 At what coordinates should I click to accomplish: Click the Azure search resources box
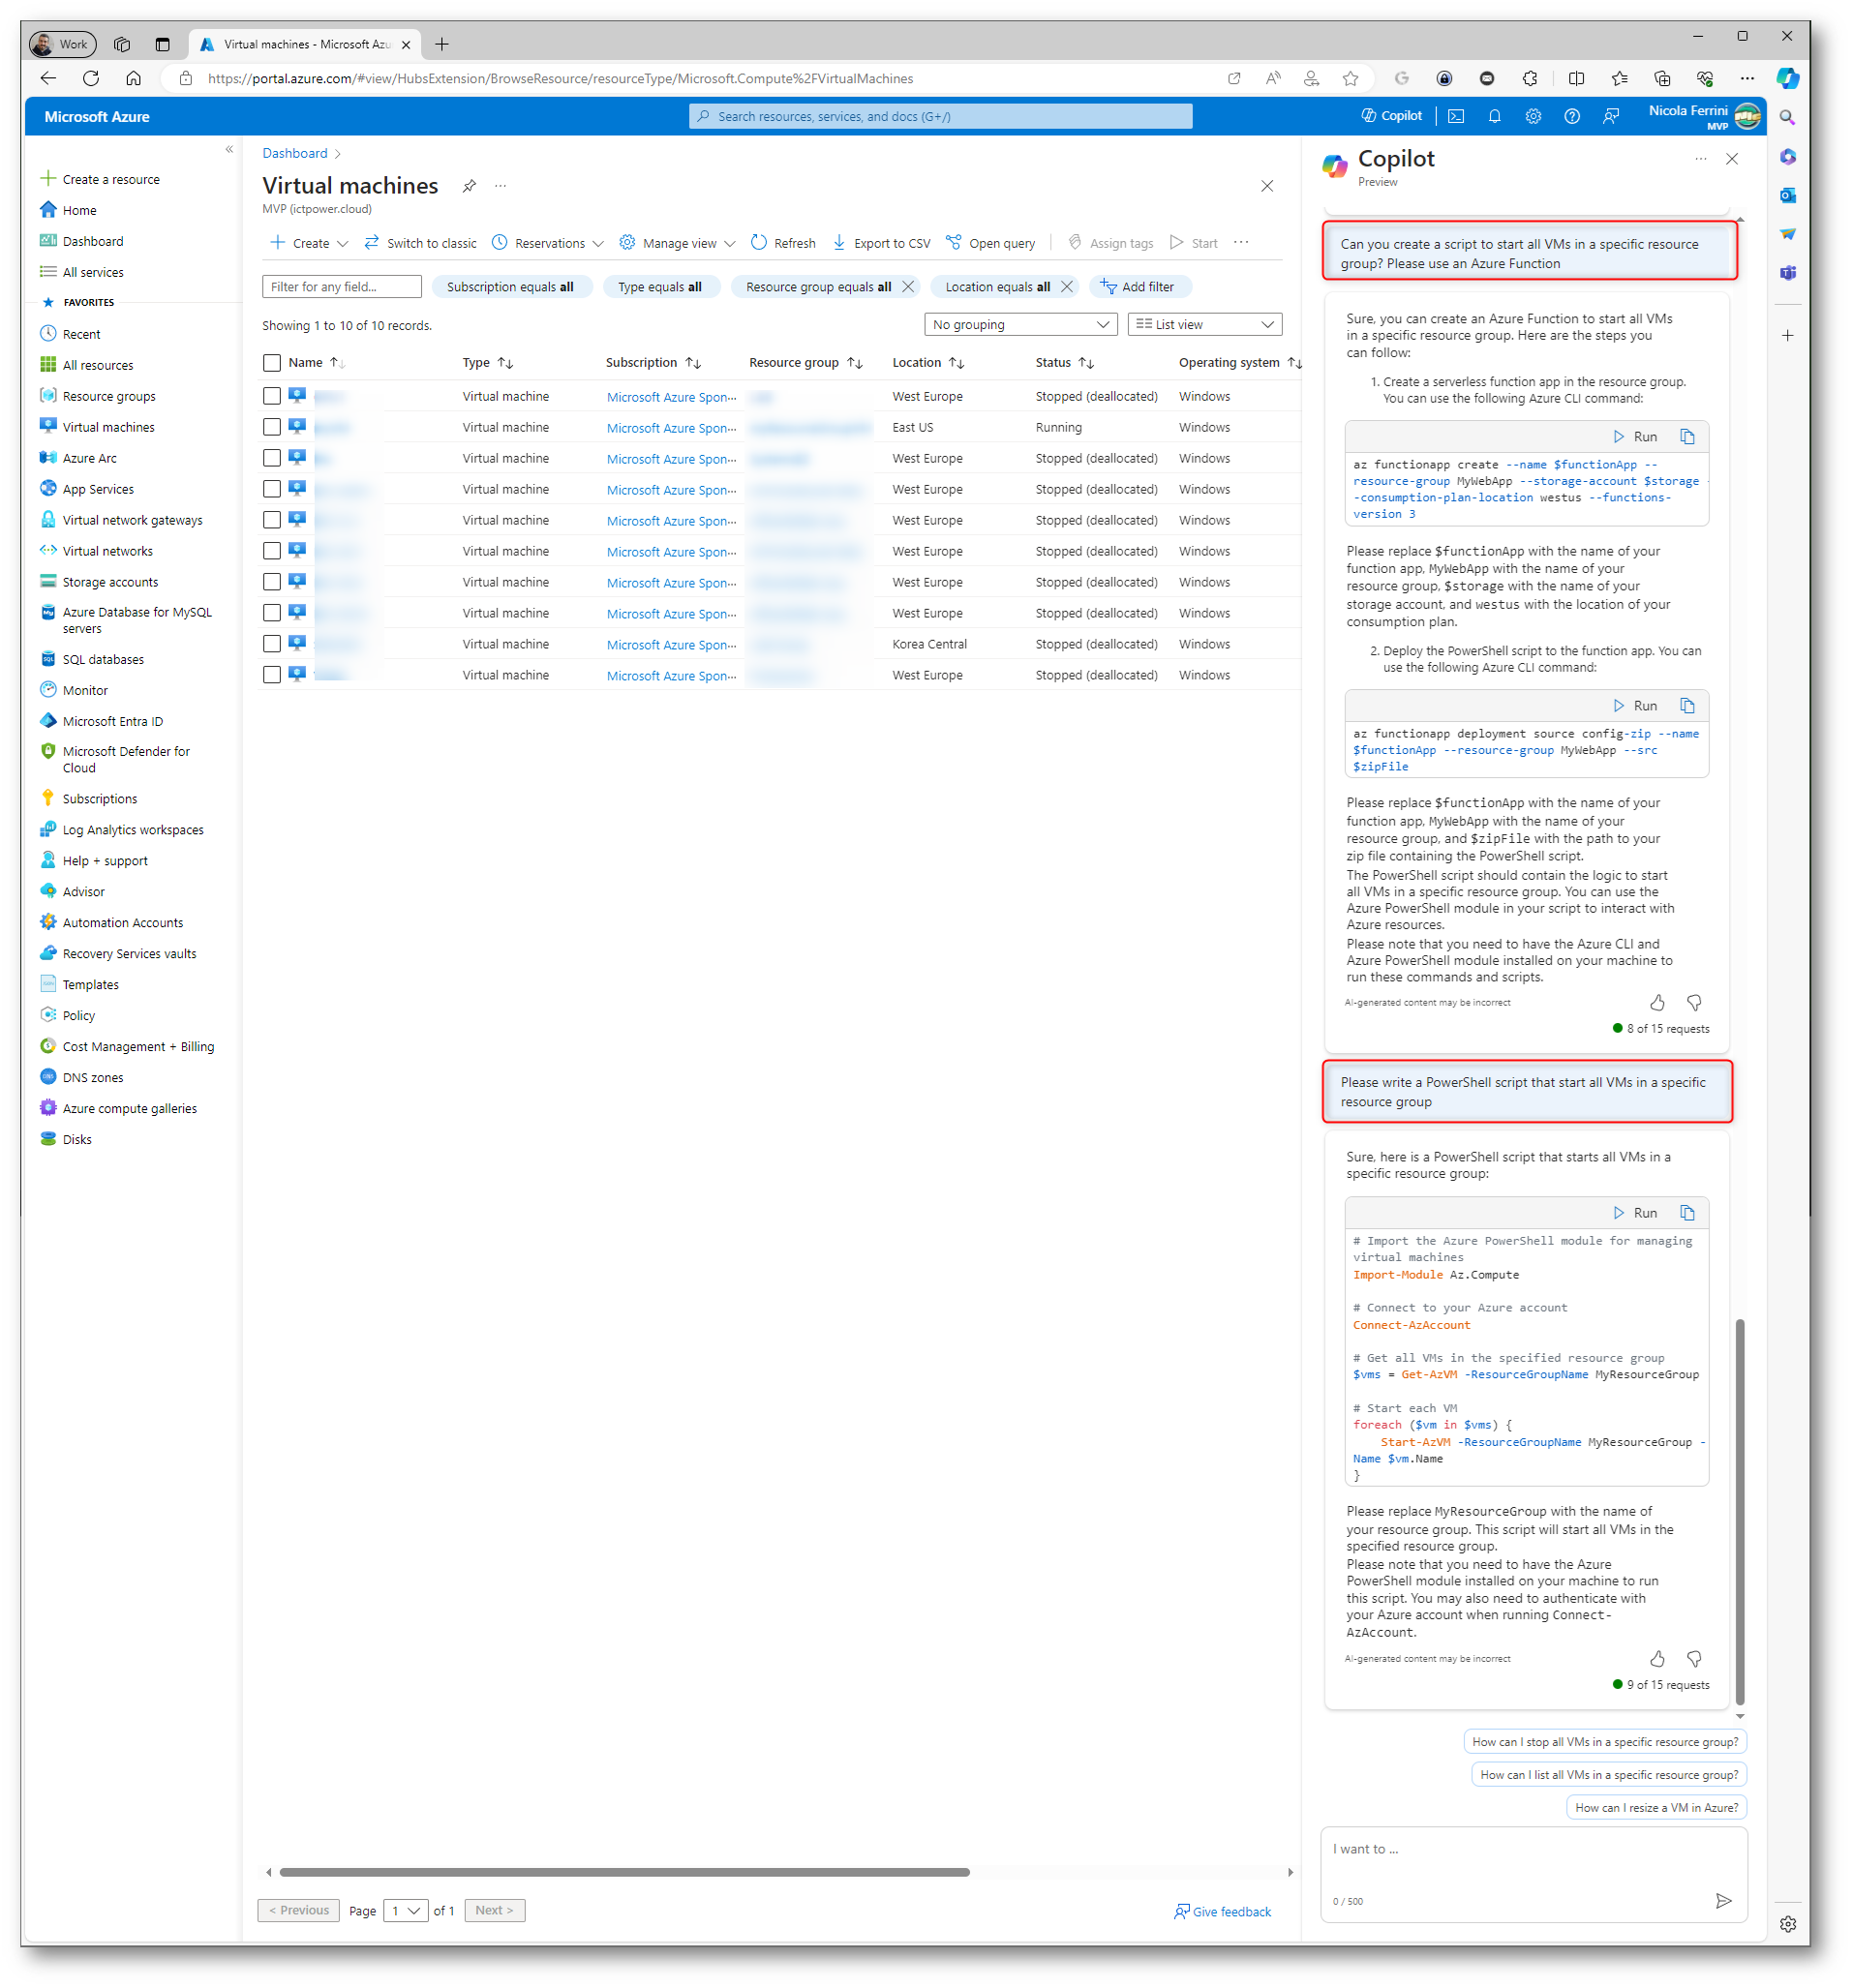(x=941, y=116)
